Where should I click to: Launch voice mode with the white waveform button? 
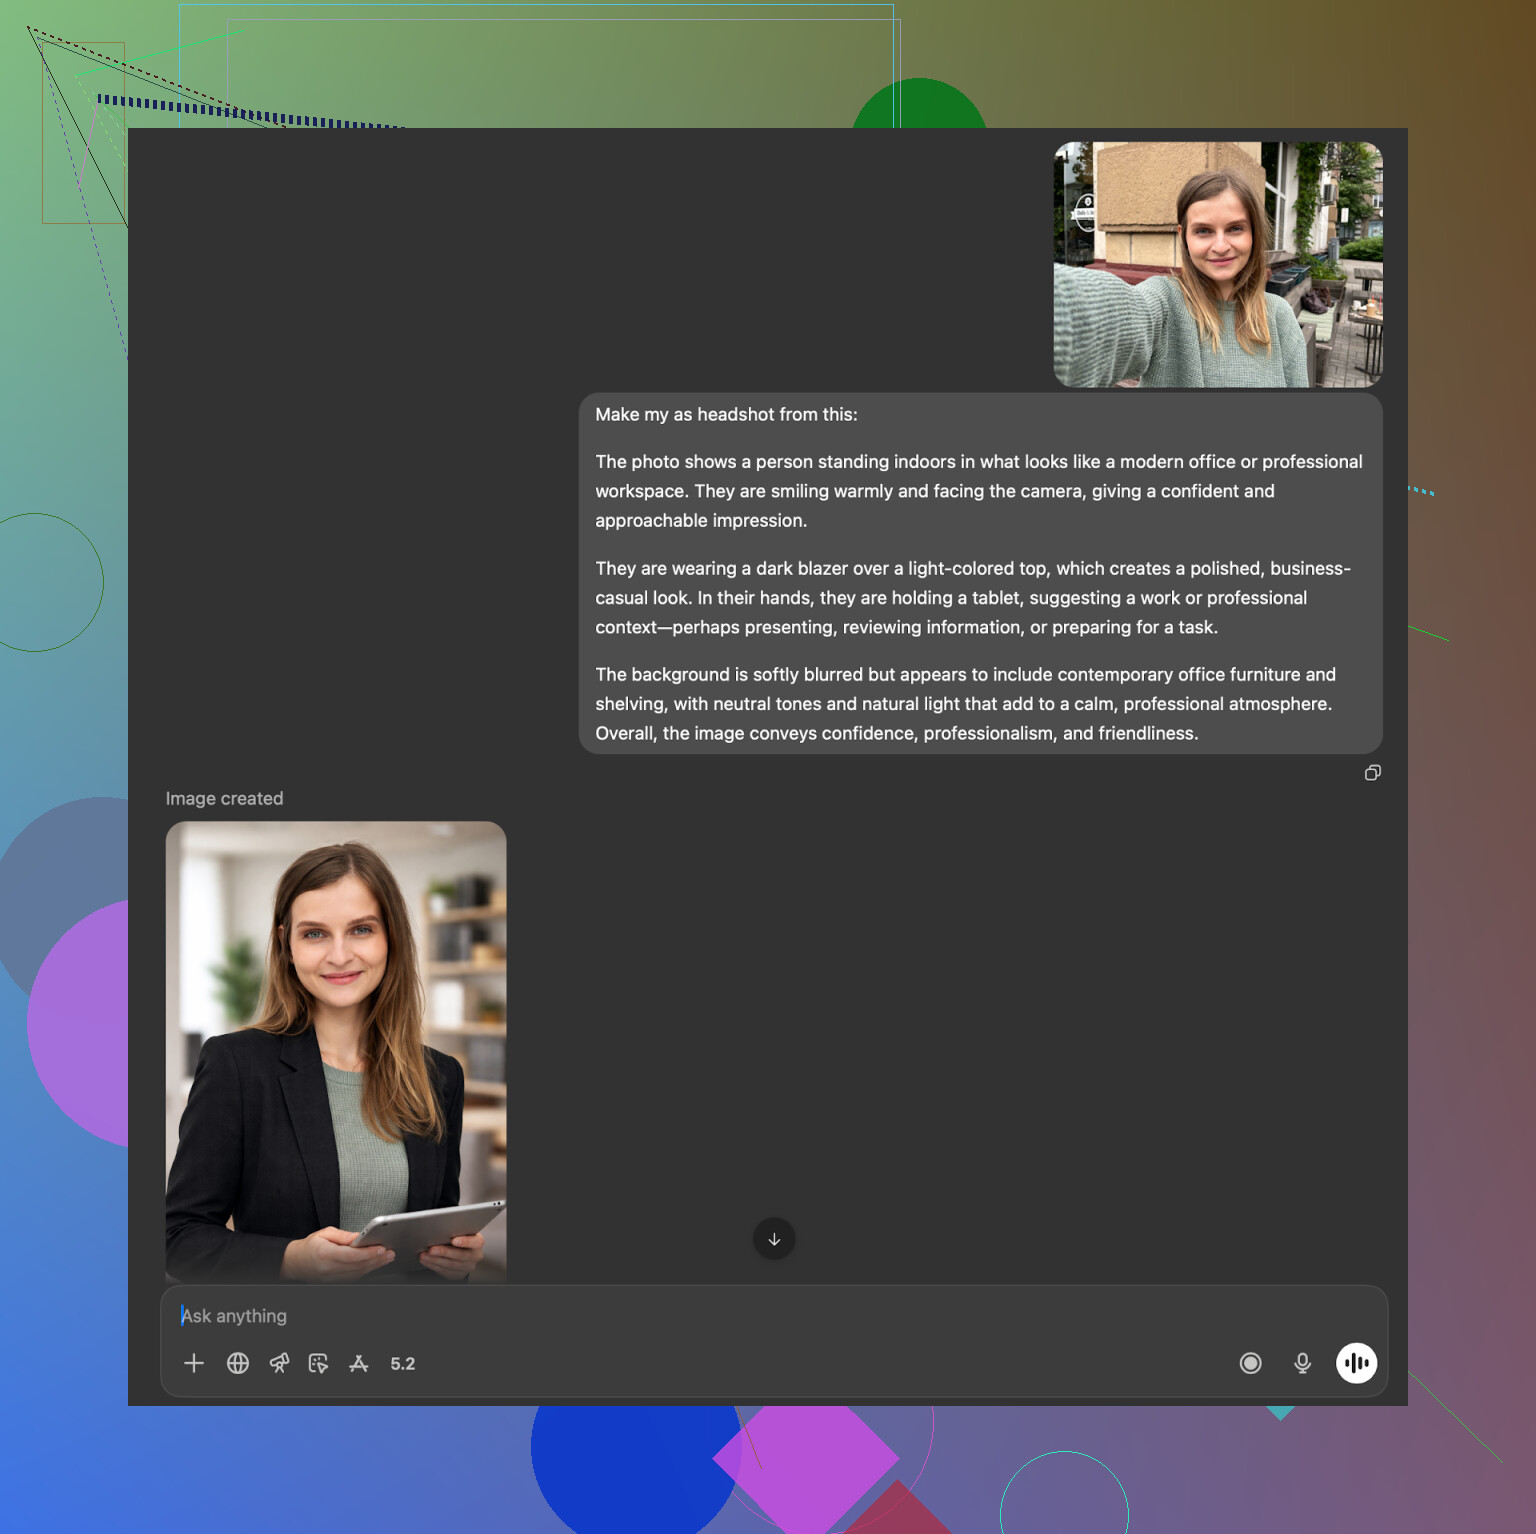coord(1356,1363)
